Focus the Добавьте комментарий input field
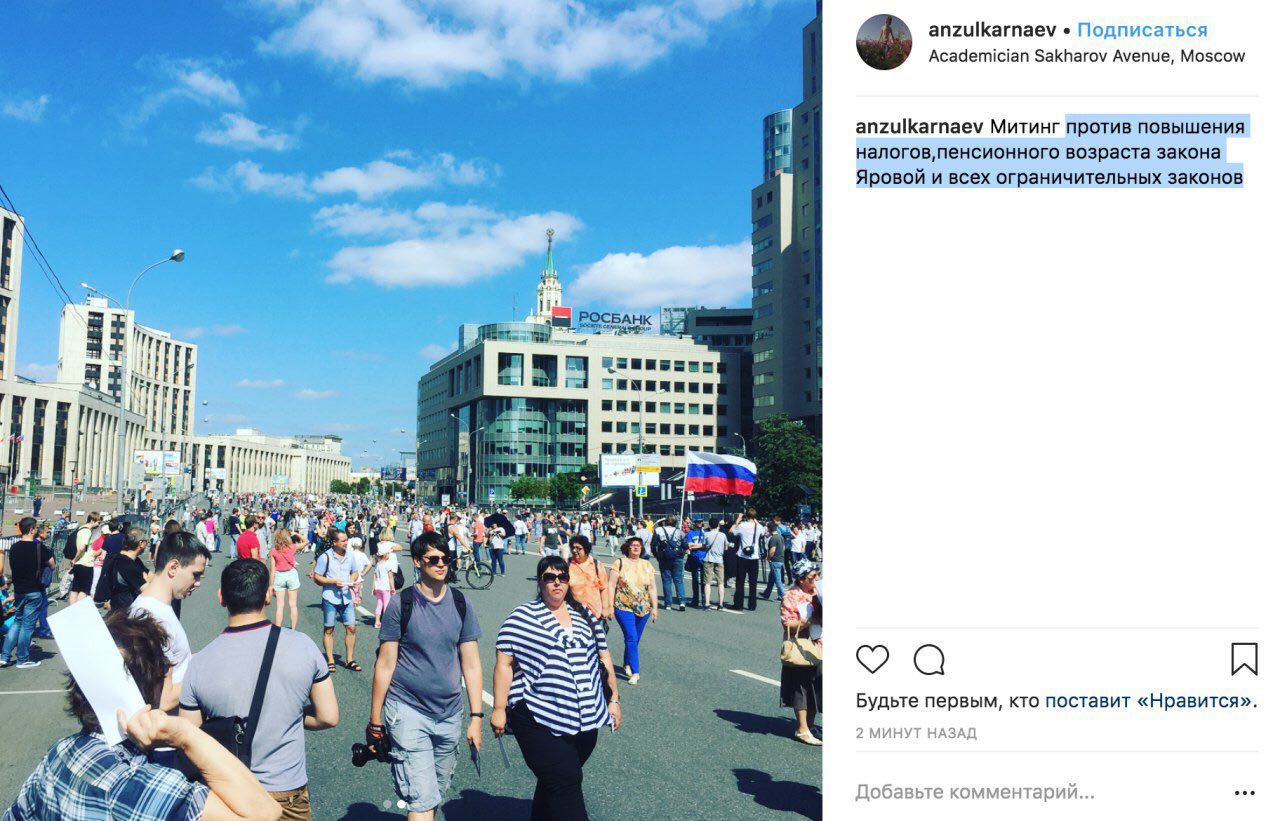Viewport: 1280px width, 821px height. [1040, 793]
